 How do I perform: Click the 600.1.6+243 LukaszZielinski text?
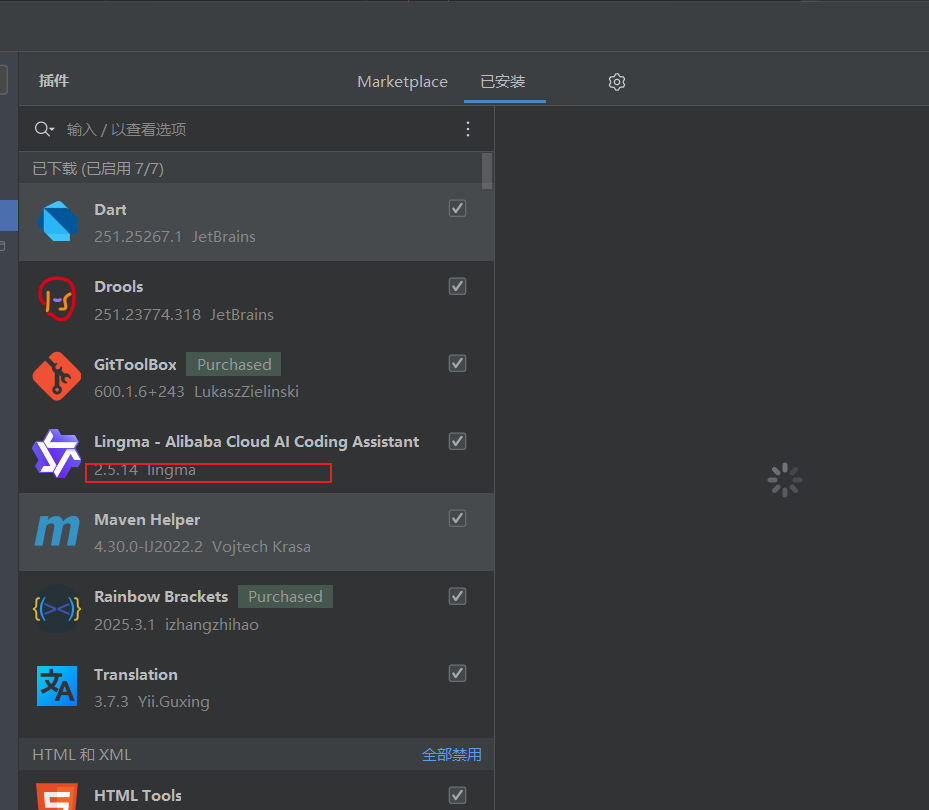click(196, 392)
